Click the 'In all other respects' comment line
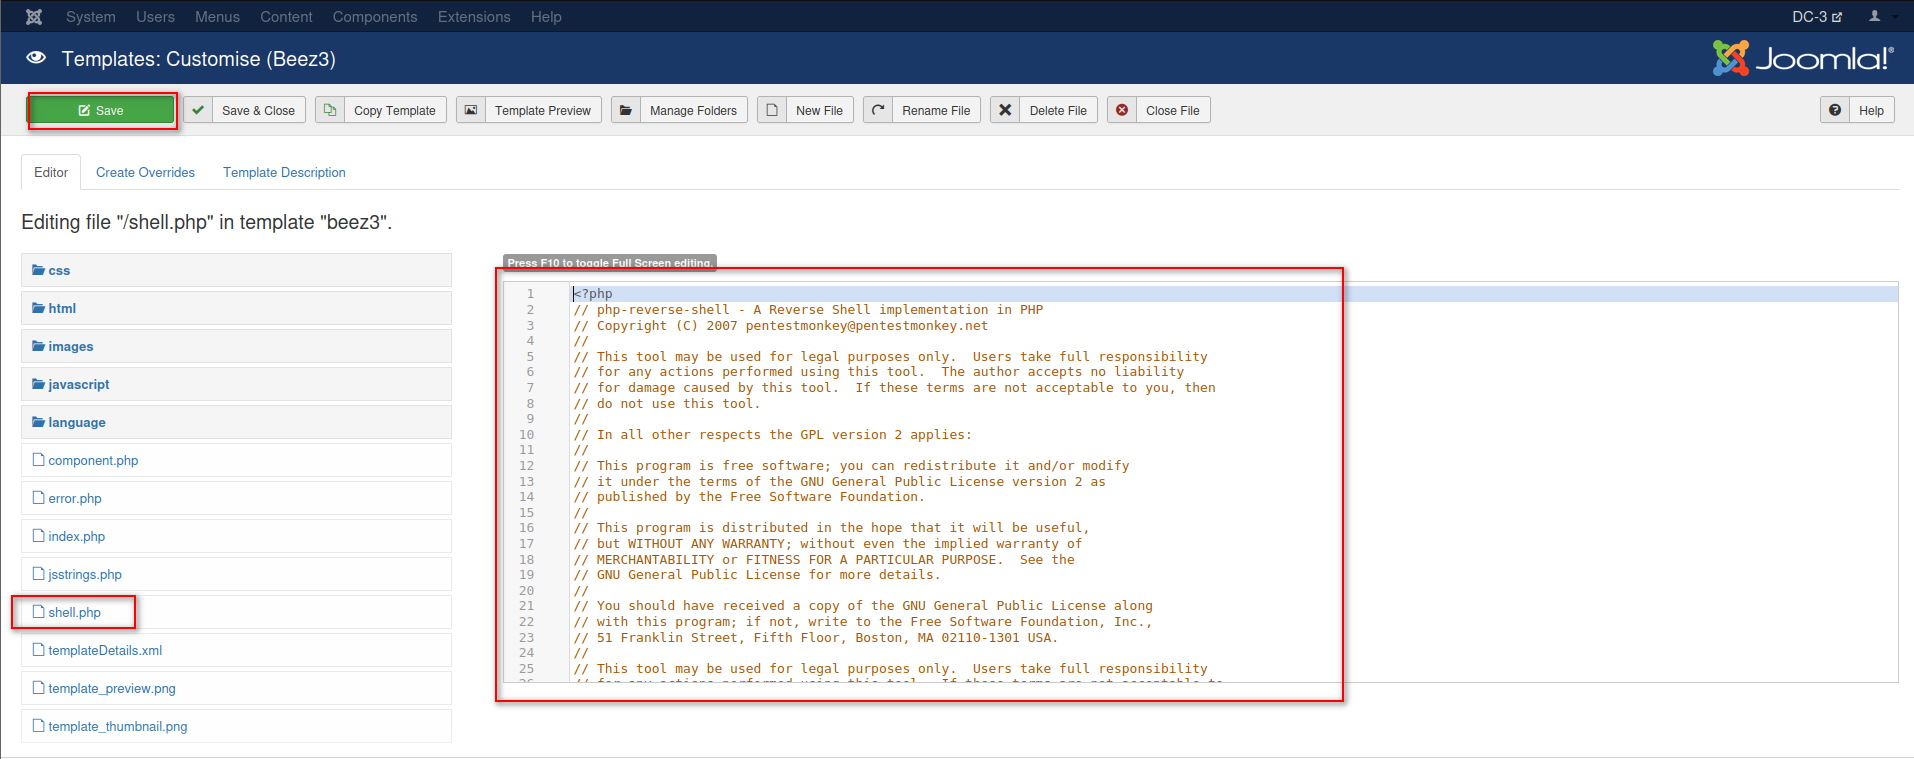The height and width of the screenshot is (759, 1914). [772, 435]
